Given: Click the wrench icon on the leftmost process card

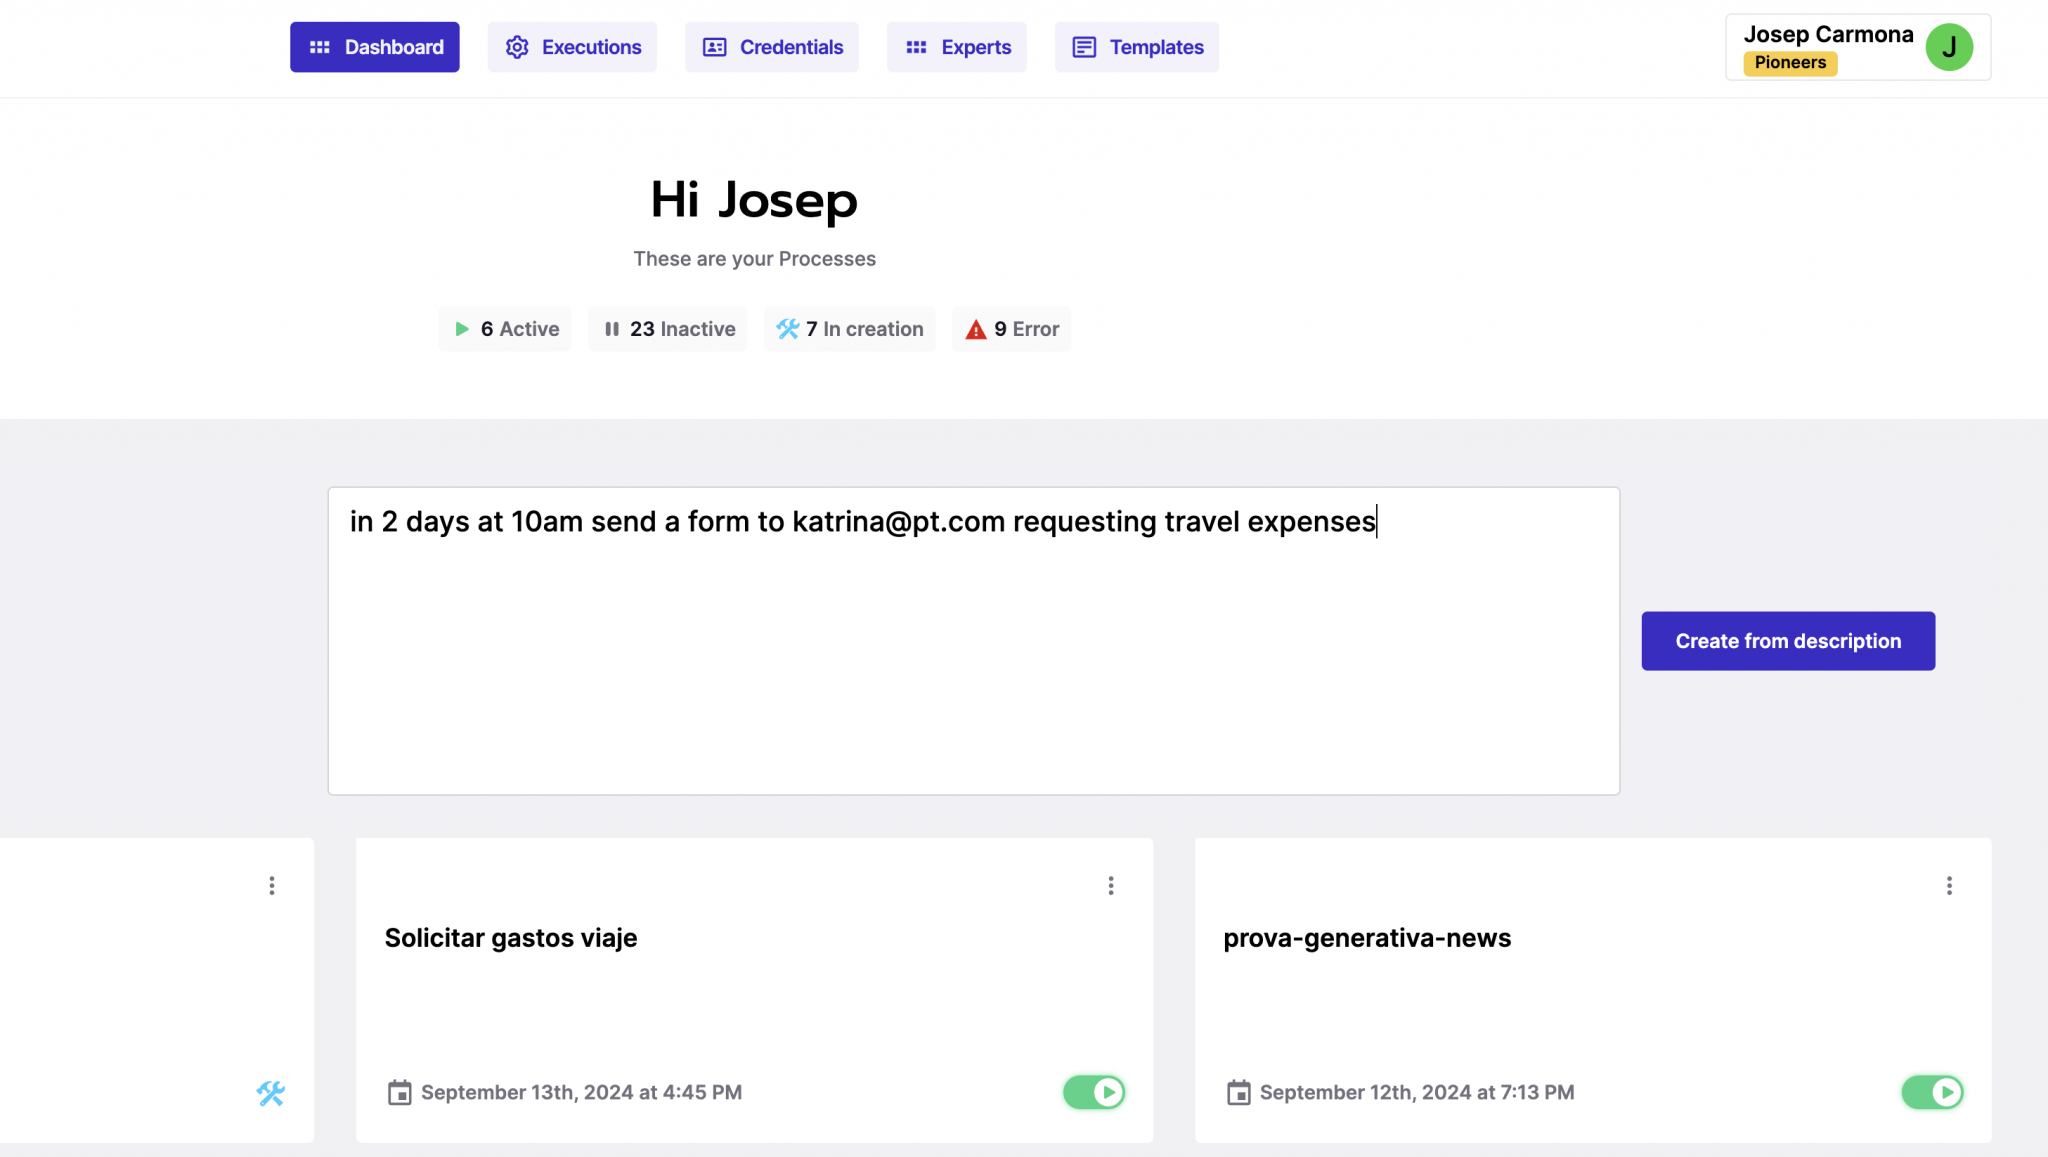Looking at the screenshot, I should click(x=271, y=1093).
